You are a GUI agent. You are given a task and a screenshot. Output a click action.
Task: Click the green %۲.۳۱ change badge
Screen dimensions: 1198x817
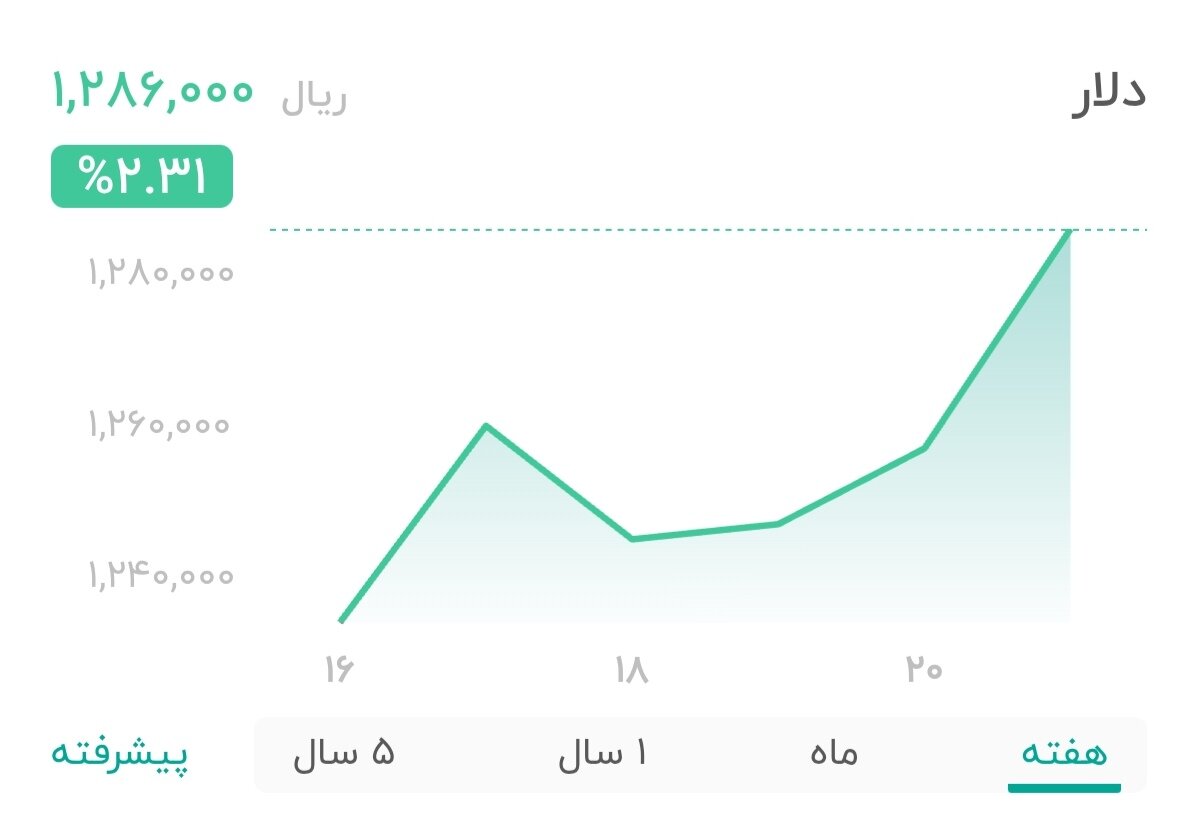point(141,178)
